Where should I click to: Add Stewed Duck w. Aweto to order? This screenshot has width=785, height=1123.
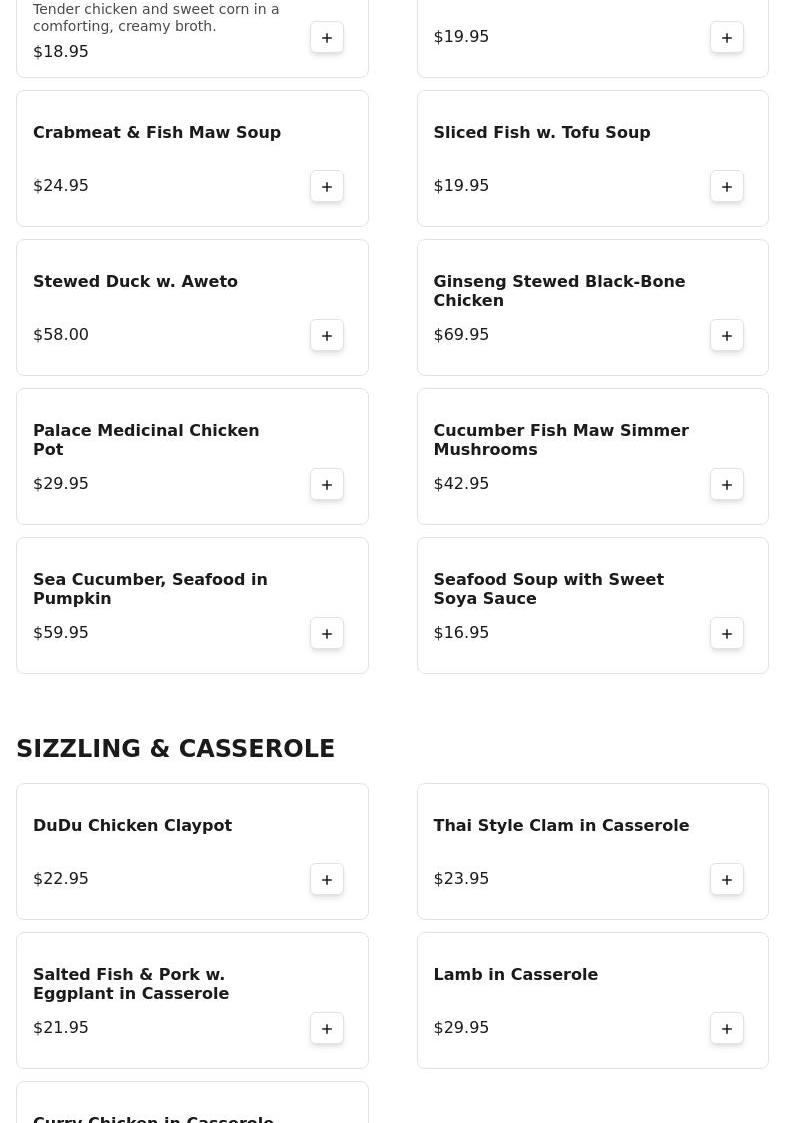(327, 335)
